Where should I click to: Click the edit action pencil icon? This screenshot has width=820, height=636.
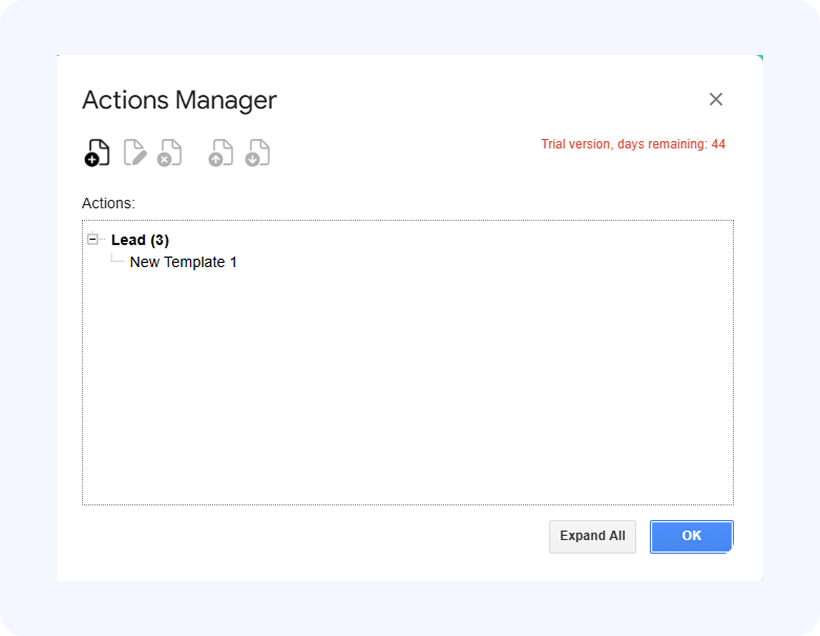pos(135,153)
